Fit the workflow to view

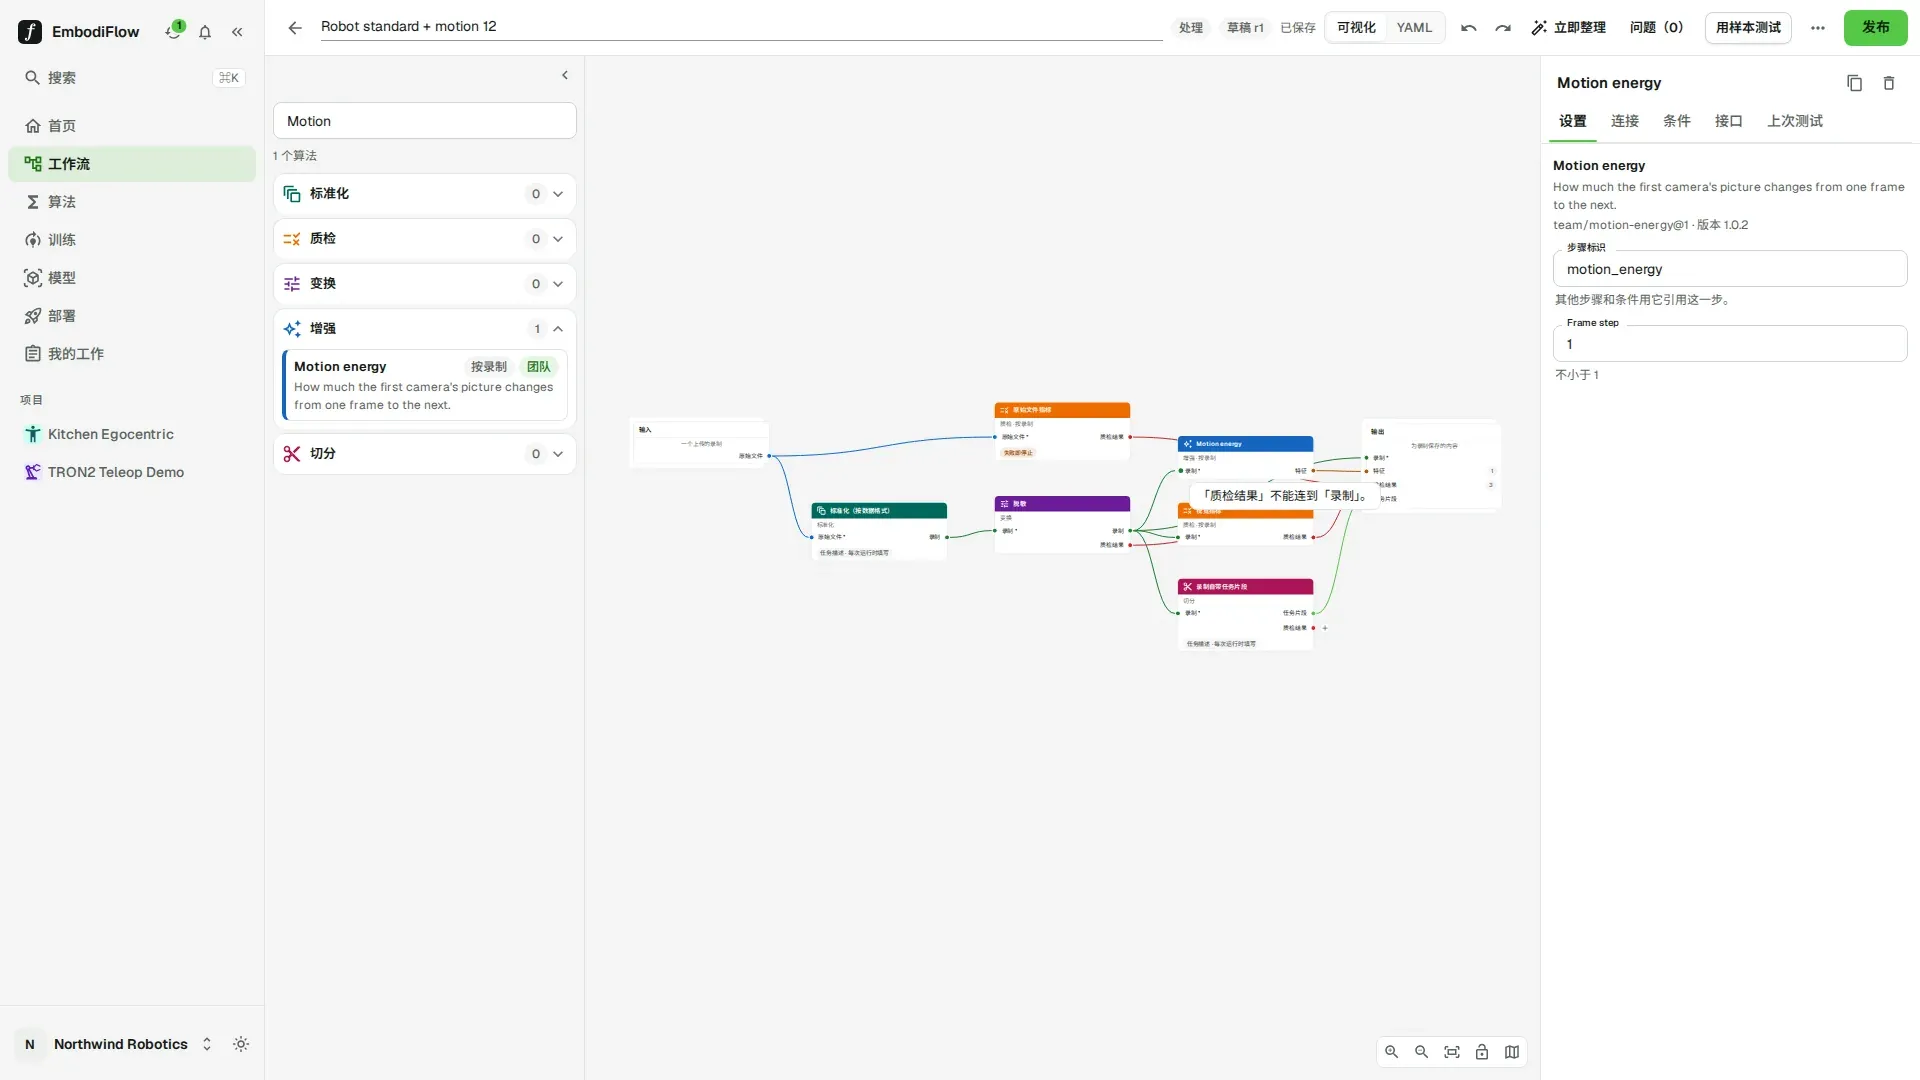tap(1452, 1052)
